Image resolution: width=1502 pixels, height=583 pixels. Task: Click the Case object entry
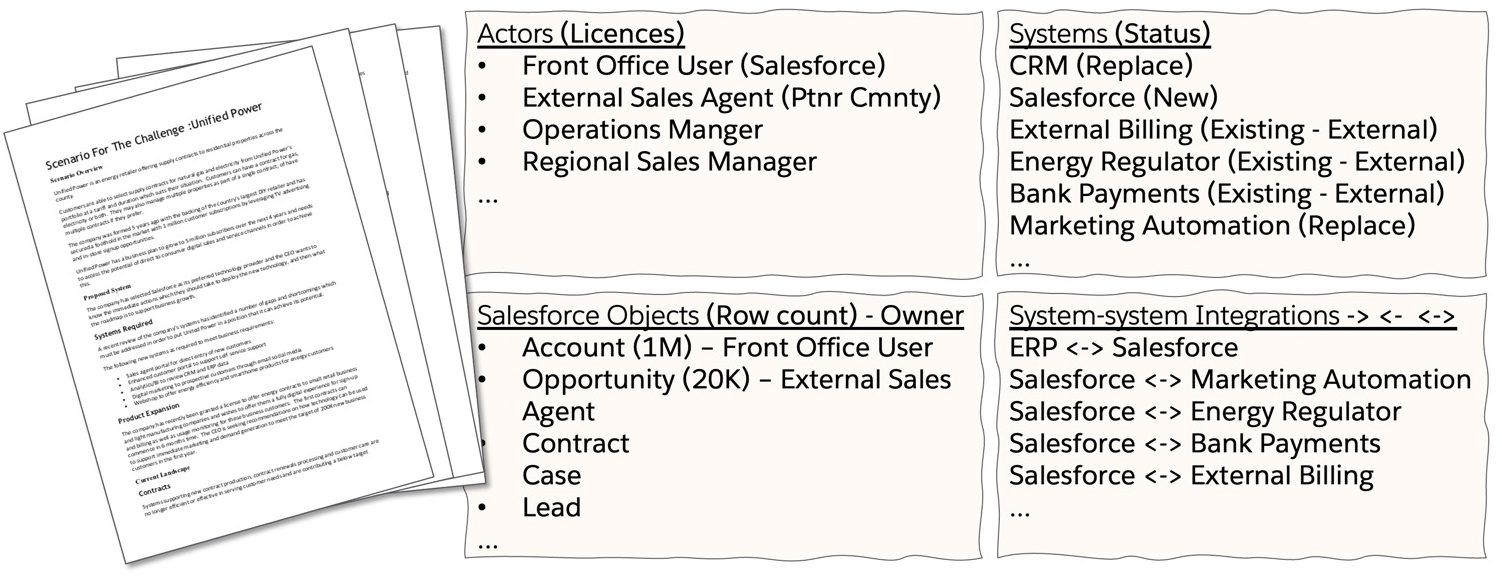551,475
